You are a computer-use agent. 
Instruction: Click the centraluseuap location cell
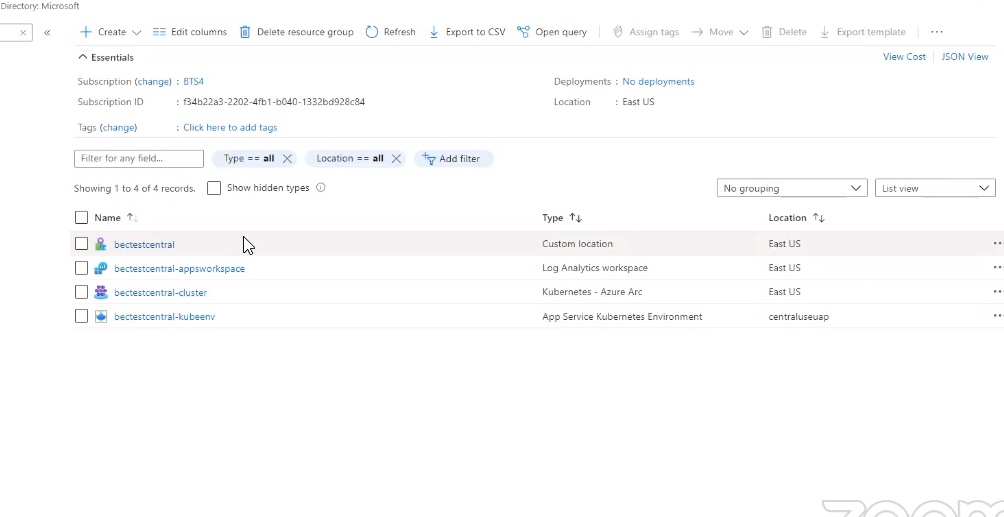coord(798,316)
